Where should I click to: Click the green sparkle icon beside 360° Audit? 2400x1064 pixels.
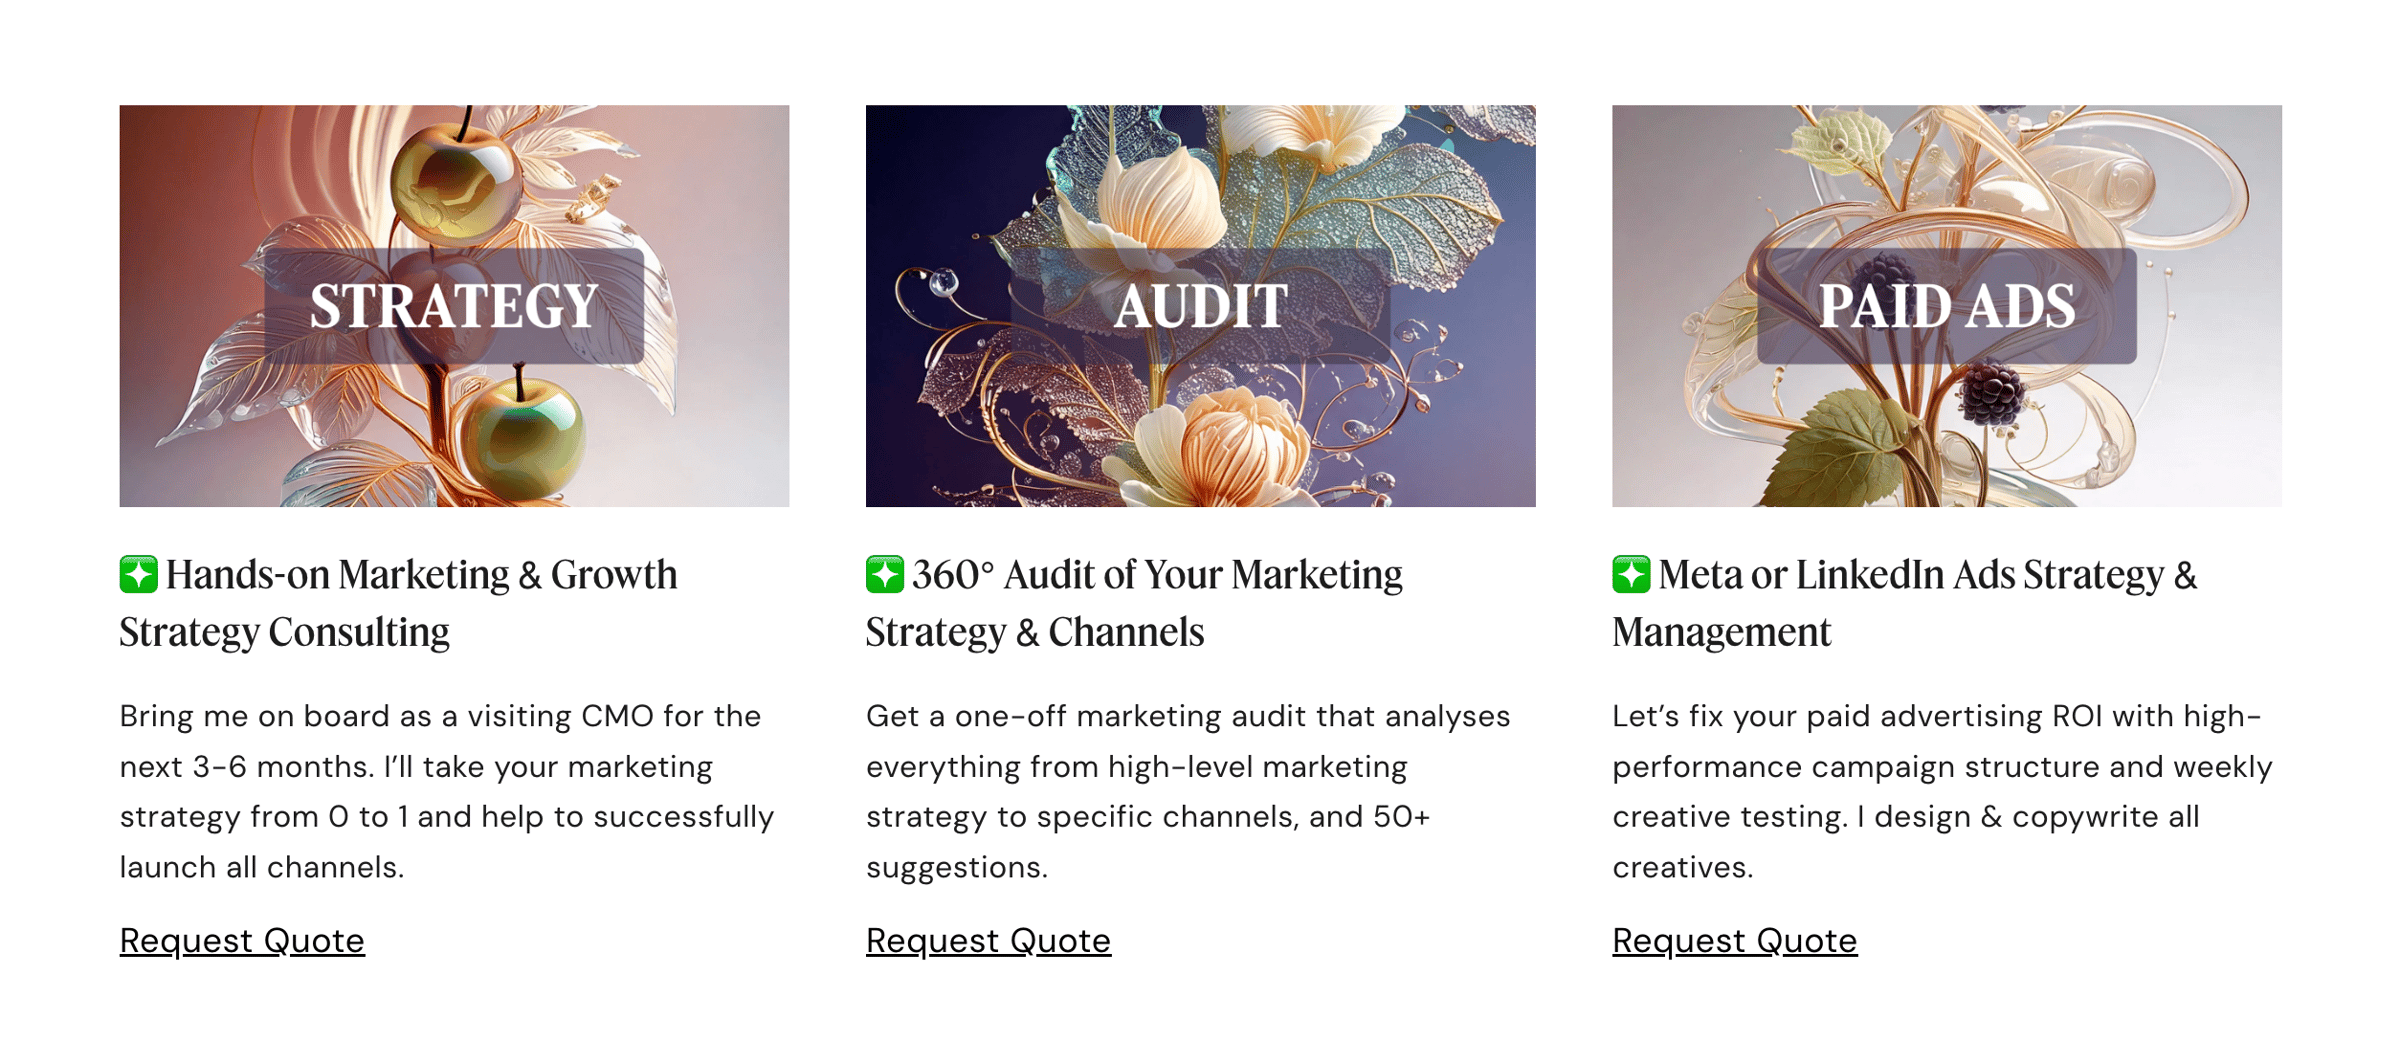point(885,575)
